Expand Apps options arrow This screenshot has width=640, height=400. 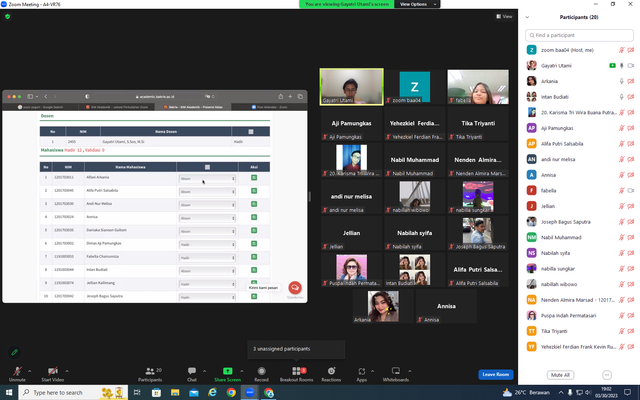(372, 371)
